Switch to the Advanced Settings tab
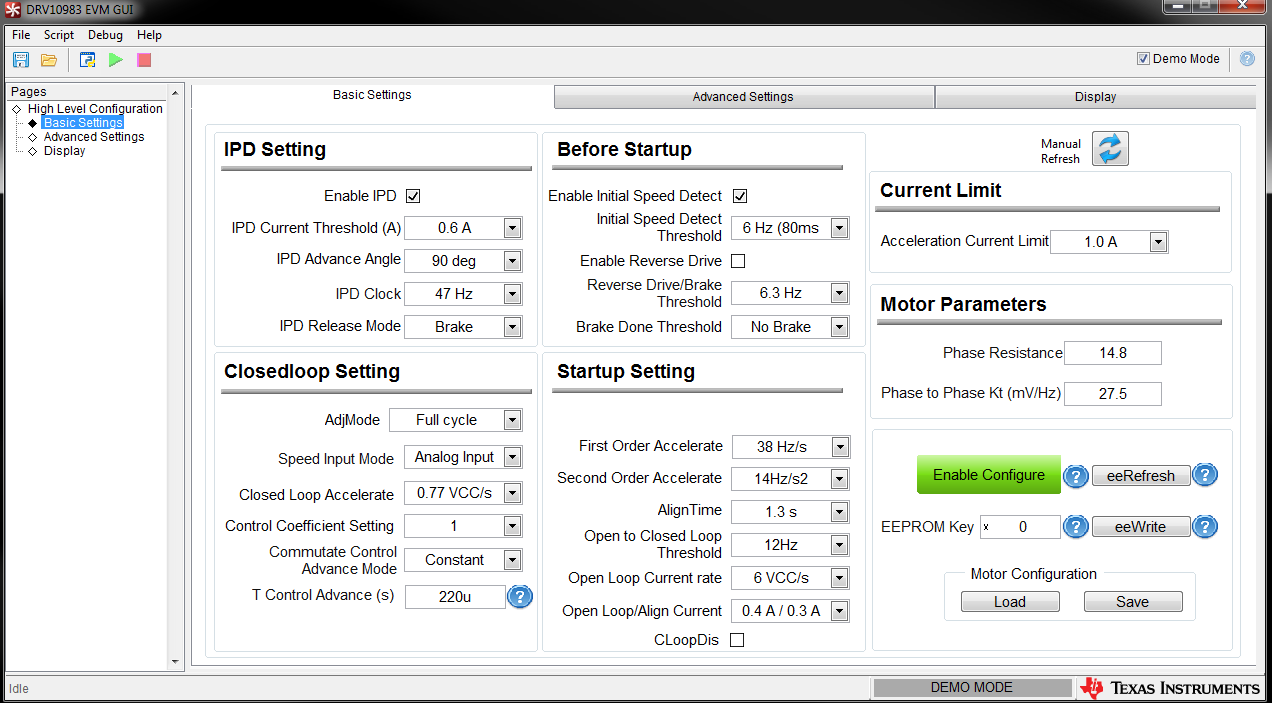1272x703 pixels. click(x=744, y=97)
